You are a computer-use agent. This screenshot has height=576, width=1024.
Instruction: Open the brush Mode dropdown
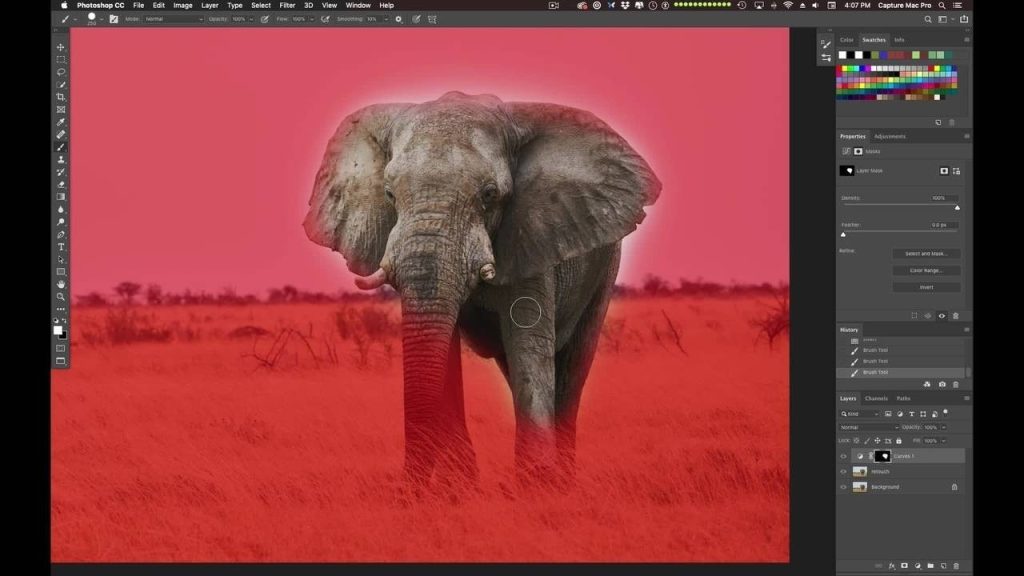pyautogui.click(x=173, y=19)
